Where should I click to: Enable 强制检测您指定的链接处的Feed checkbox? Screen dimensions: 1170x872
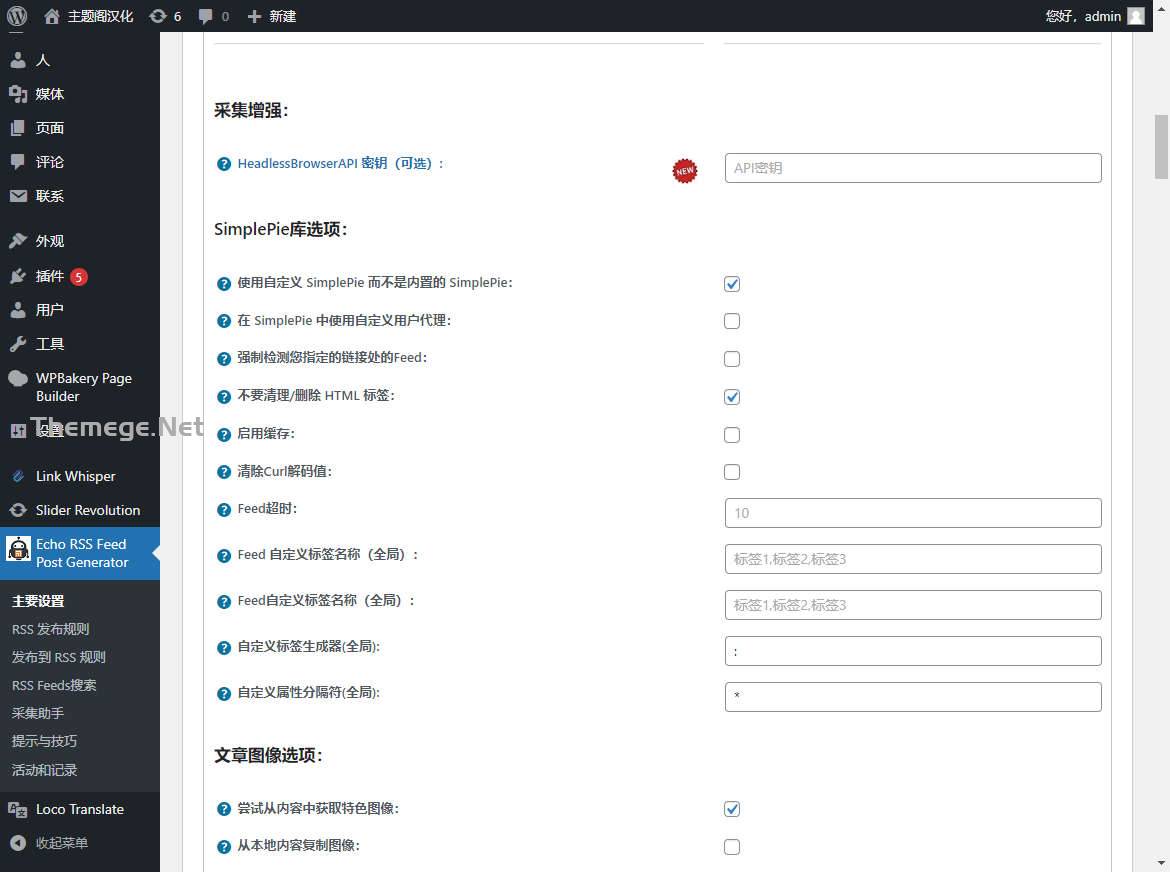tap(732, 359)
